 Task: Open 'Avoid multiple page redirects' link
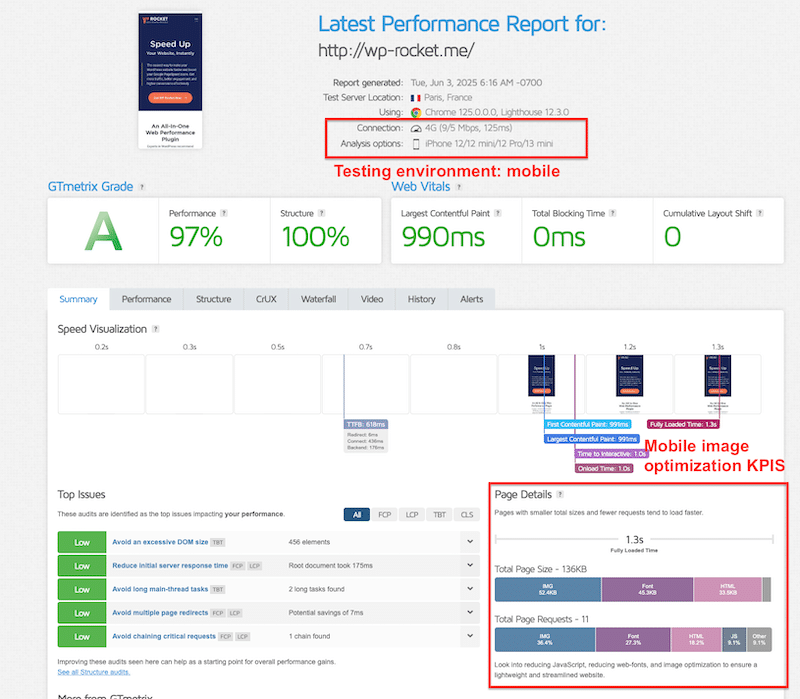[160, 612]
